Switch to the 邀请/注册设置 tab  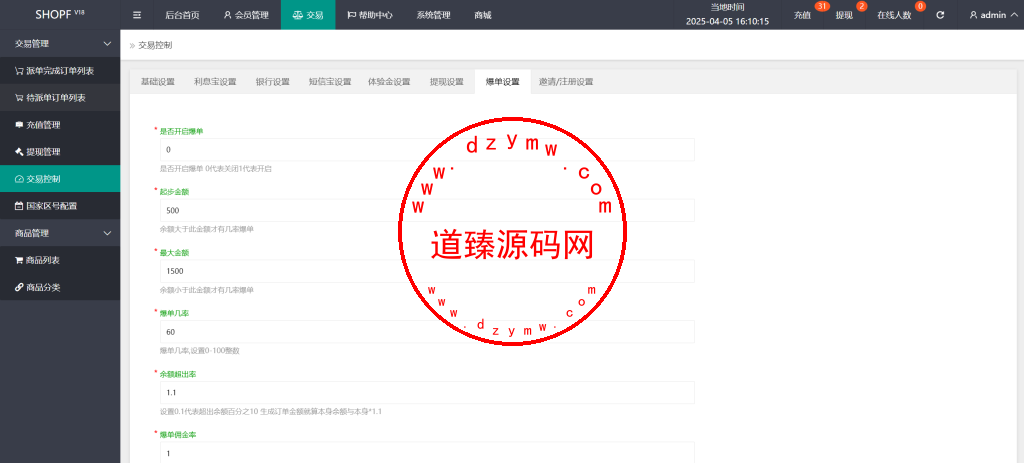pos(566,82)
